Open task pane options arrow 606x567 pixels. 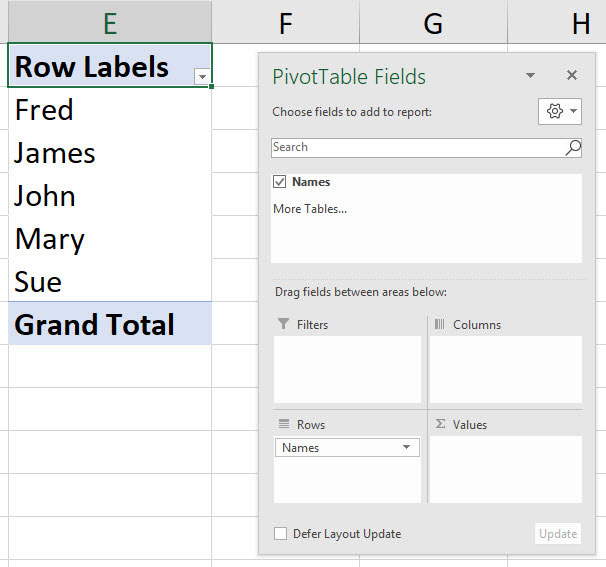[531, 76]
